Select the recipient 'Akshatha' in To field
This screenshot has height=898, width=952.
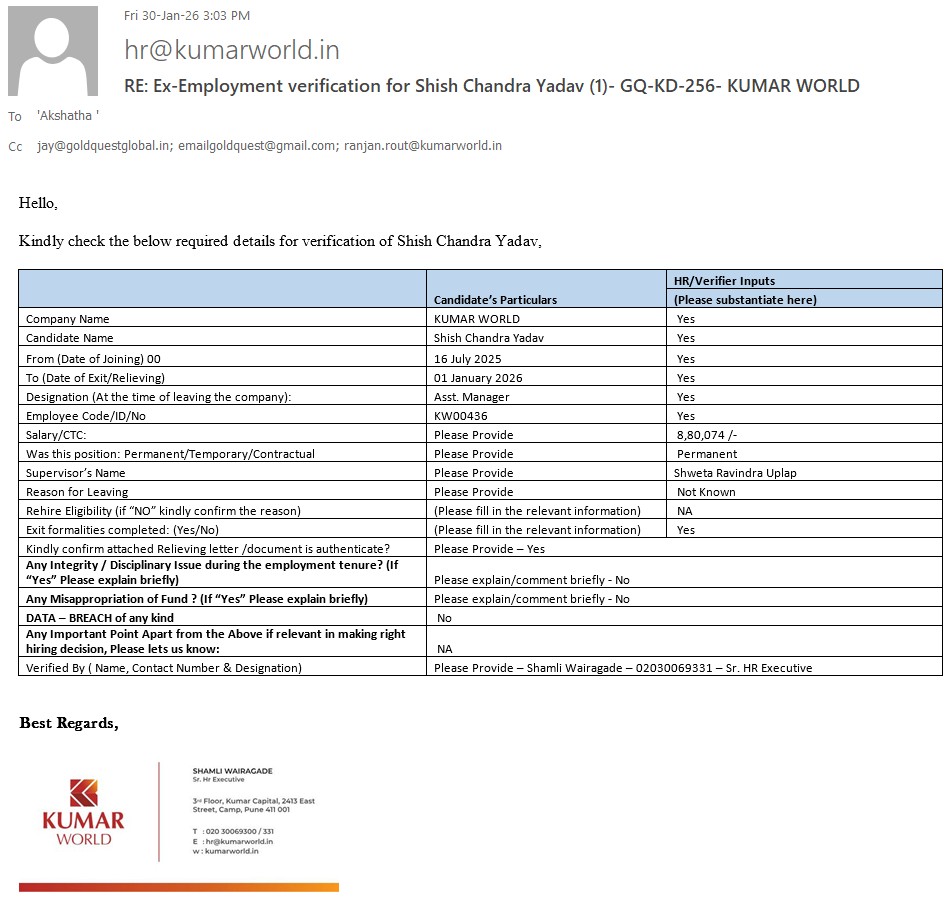[x=67, y=116]
